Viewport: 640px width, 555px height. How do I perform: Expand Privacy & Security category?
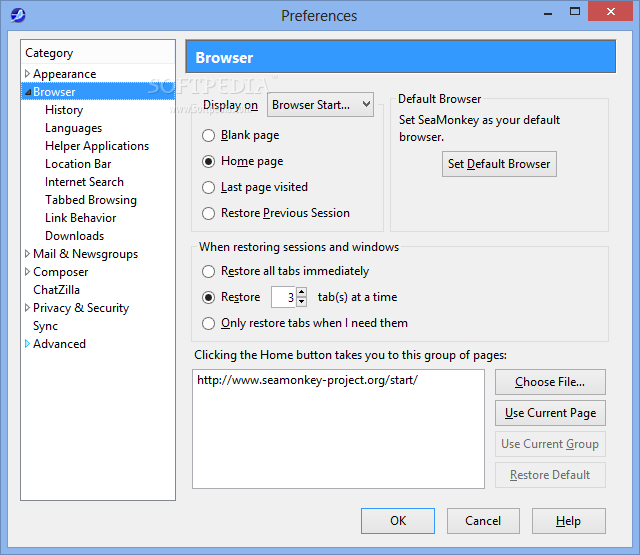[27, 308]
